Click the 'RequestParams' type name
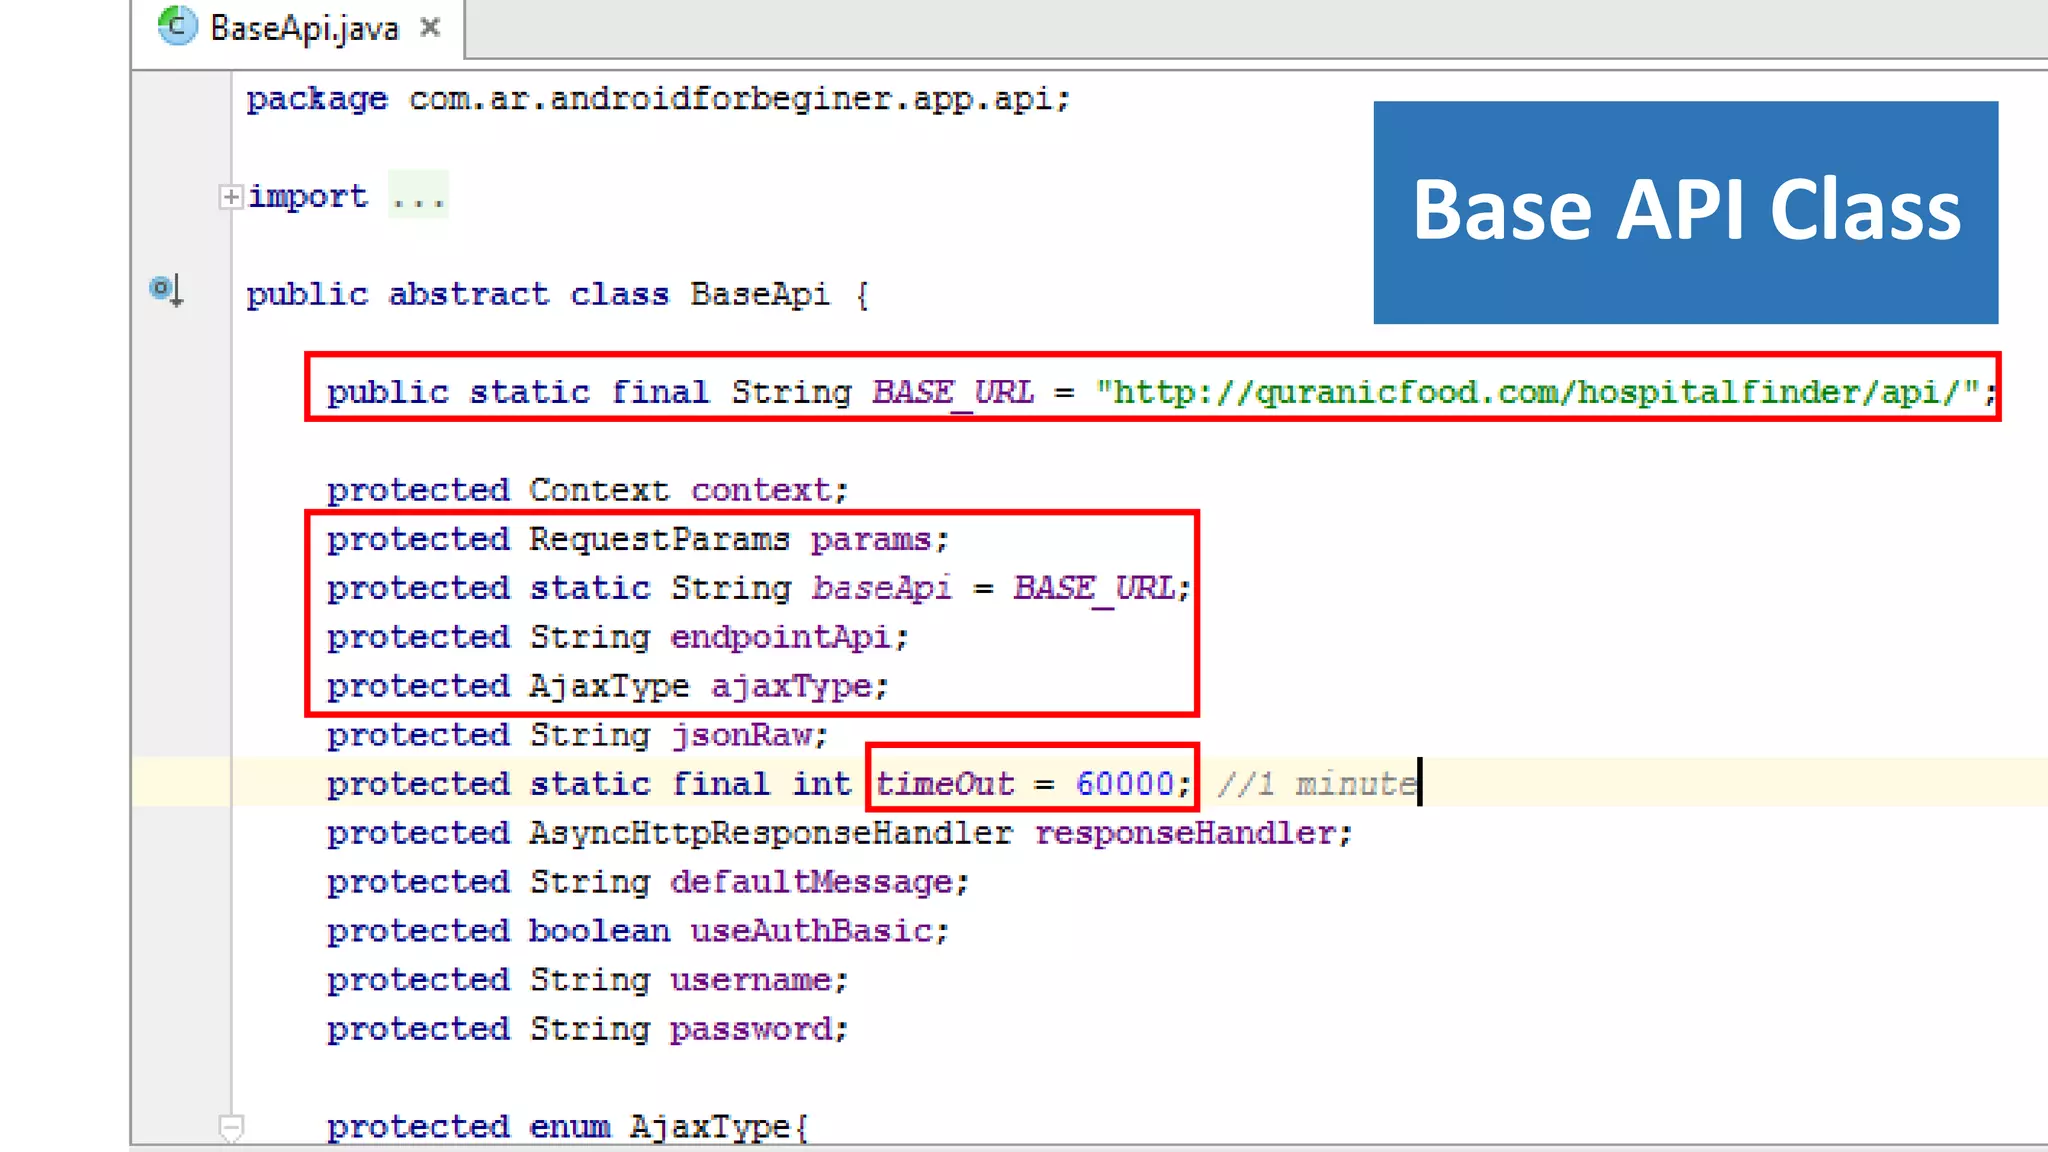 click(659, 539)
